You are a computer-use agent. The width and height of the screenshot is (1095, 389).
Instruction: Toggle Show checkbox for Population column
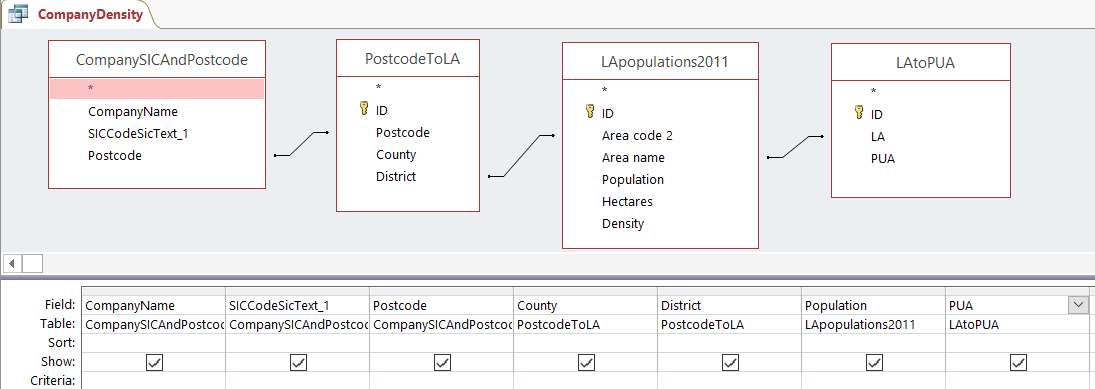[x=874, y=362]
